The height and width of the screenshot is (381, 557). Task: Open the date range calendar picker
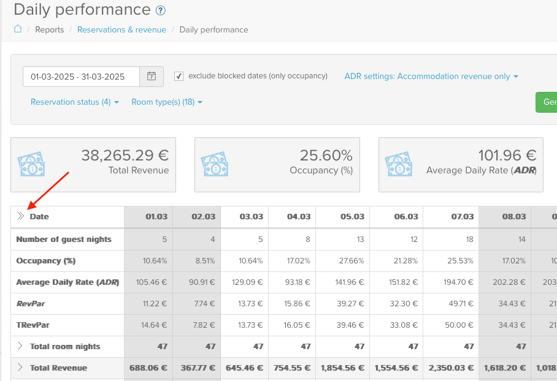point(151,76)
